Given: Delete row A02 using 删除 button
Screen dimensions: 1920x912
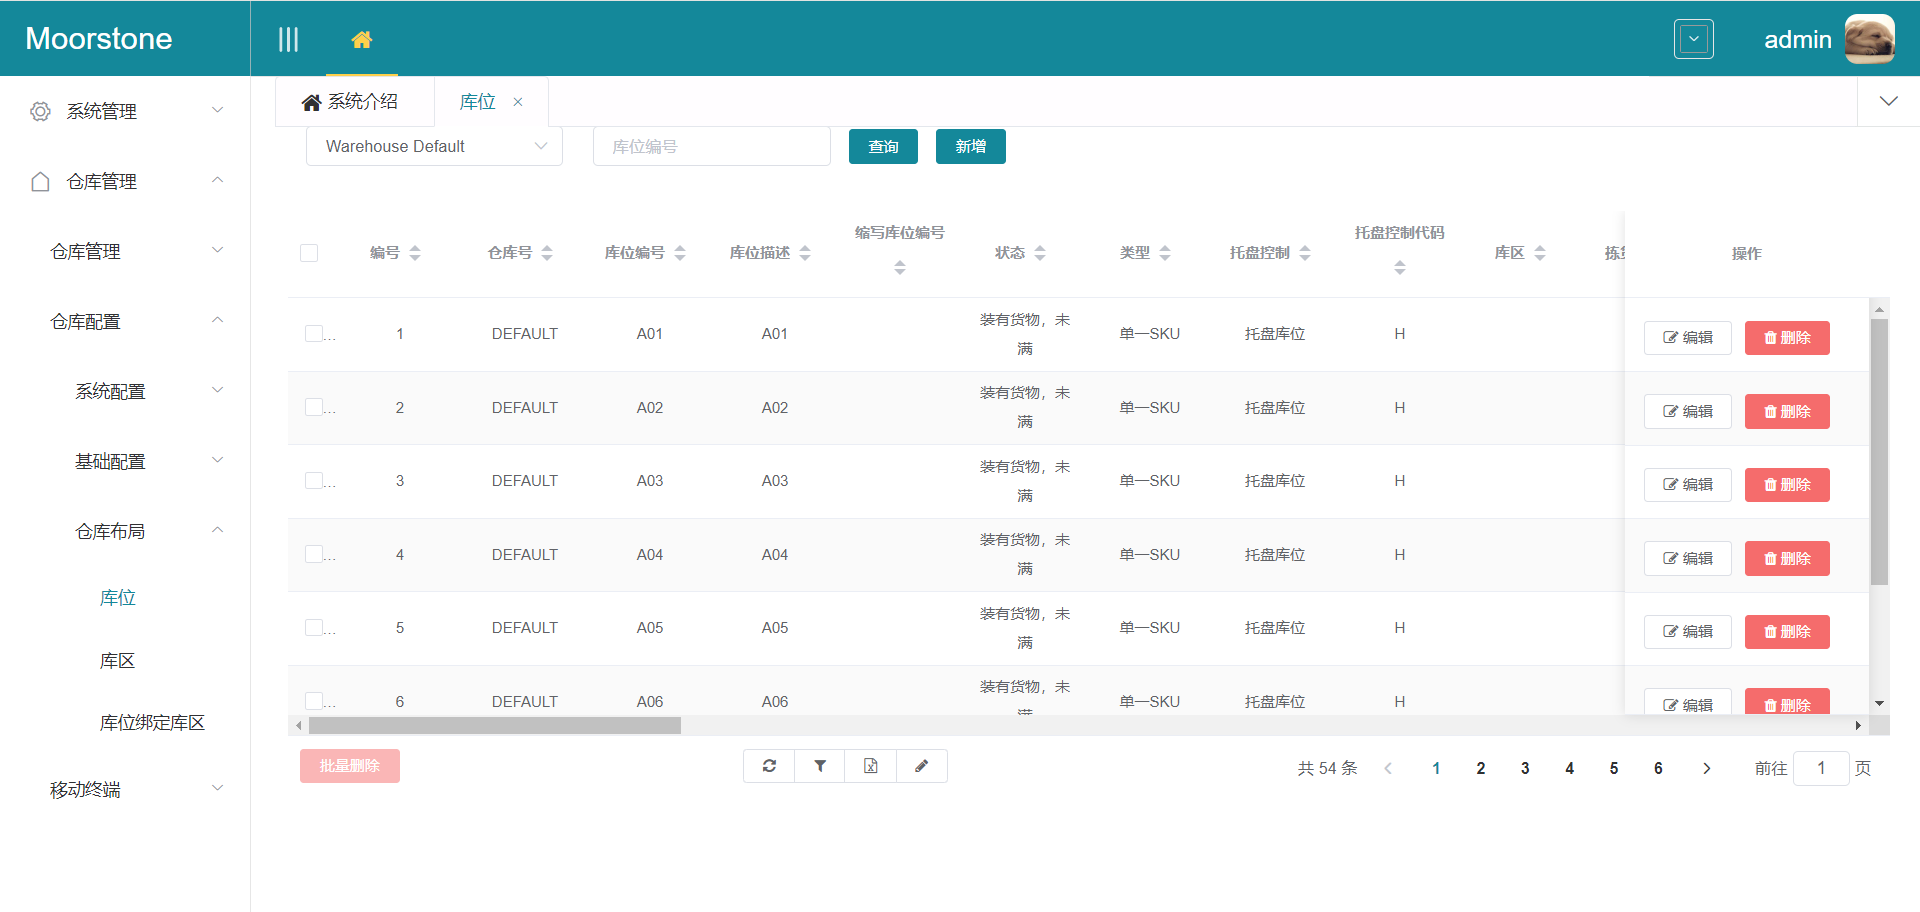Looking at the screenshot, I should [x=1786, y=411].
